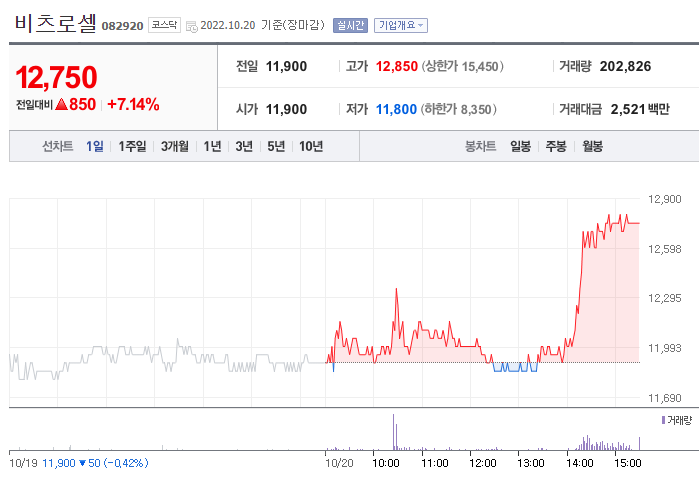Click the 2022.10.20 기준(장마감) date text
The height and width of the screenshot is (483, 699).
263,25
